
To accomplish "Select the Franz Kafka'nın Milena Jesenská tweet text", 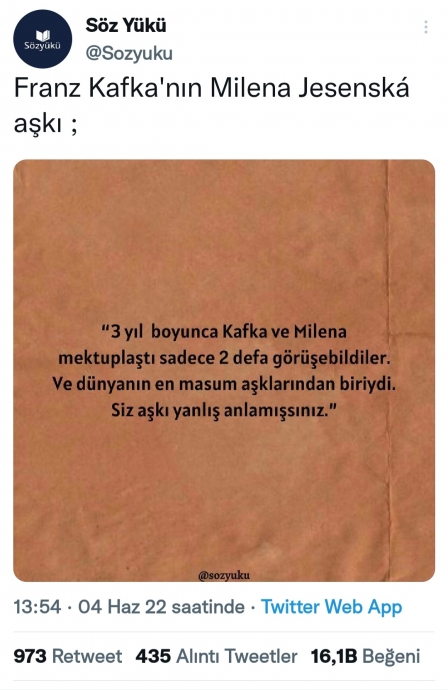I will (212, 106).
